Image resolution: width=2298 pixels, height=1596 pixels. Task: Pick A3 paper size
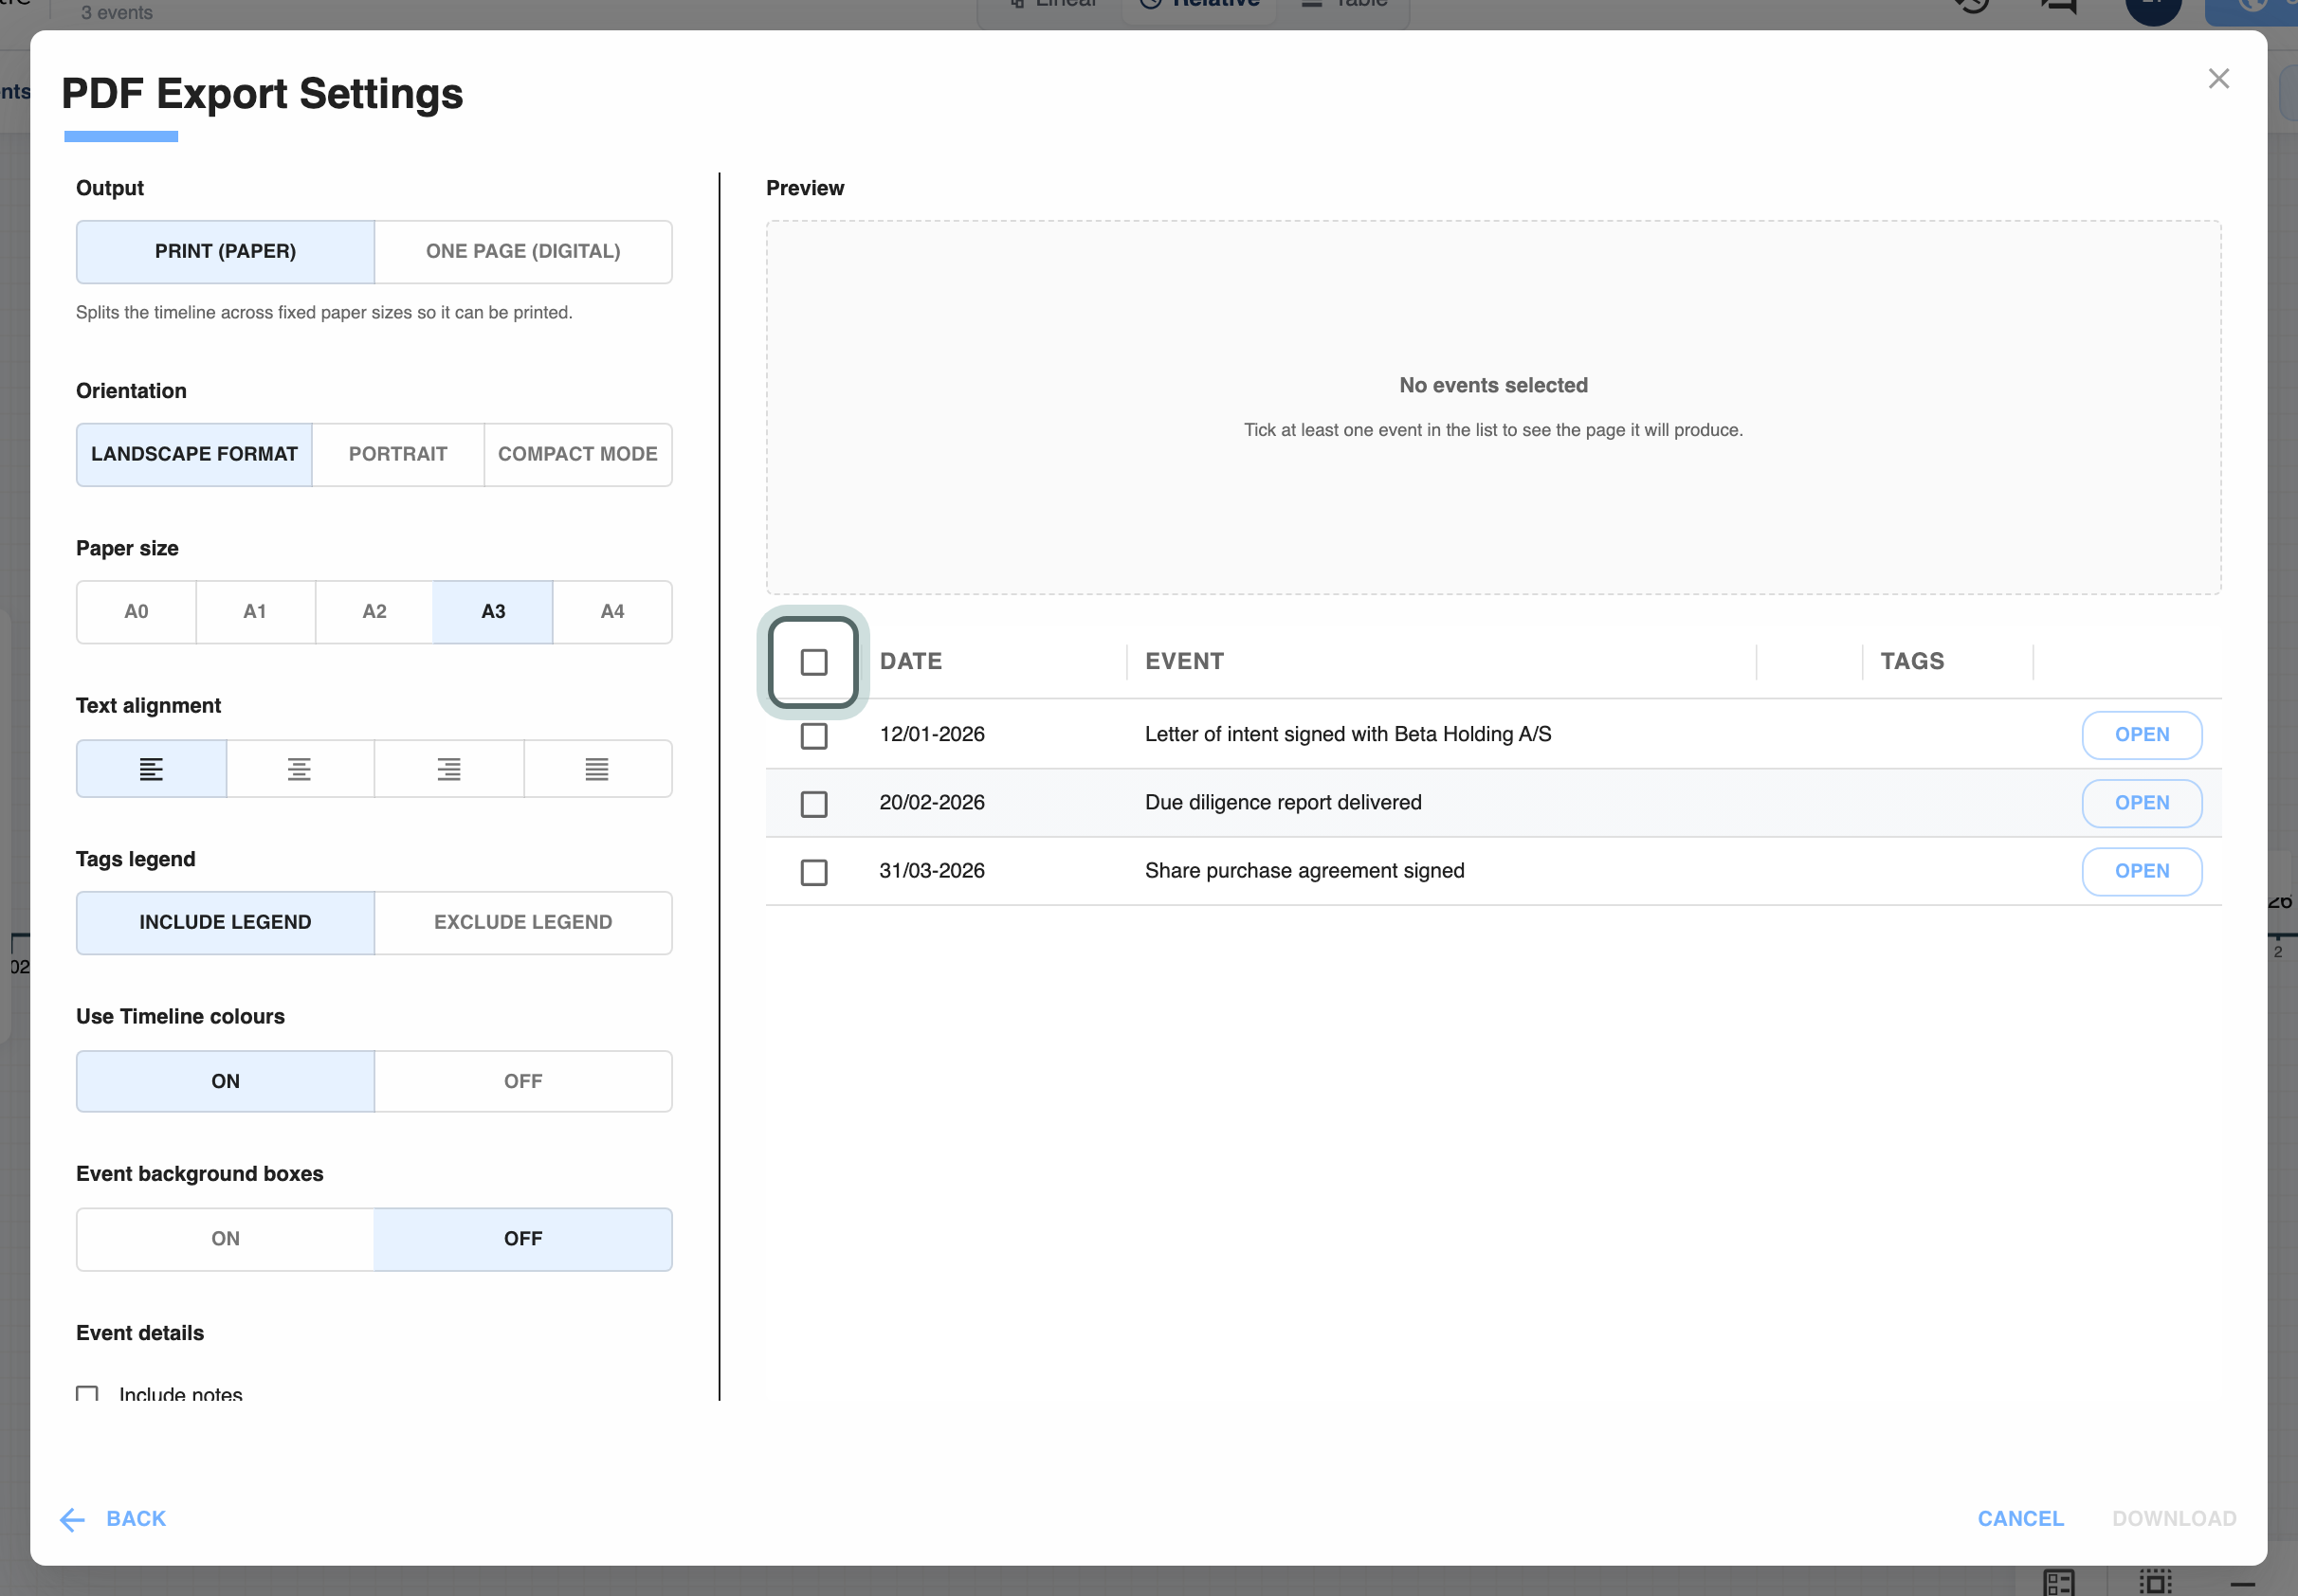pos(493,612)
